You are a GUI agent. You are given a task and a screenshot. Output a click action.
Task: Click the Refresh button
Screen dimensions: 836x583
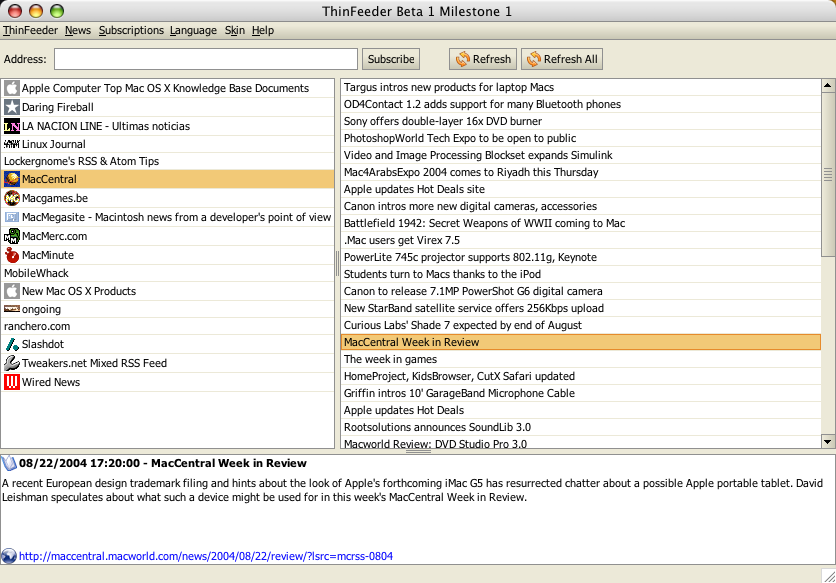(483, 59)
